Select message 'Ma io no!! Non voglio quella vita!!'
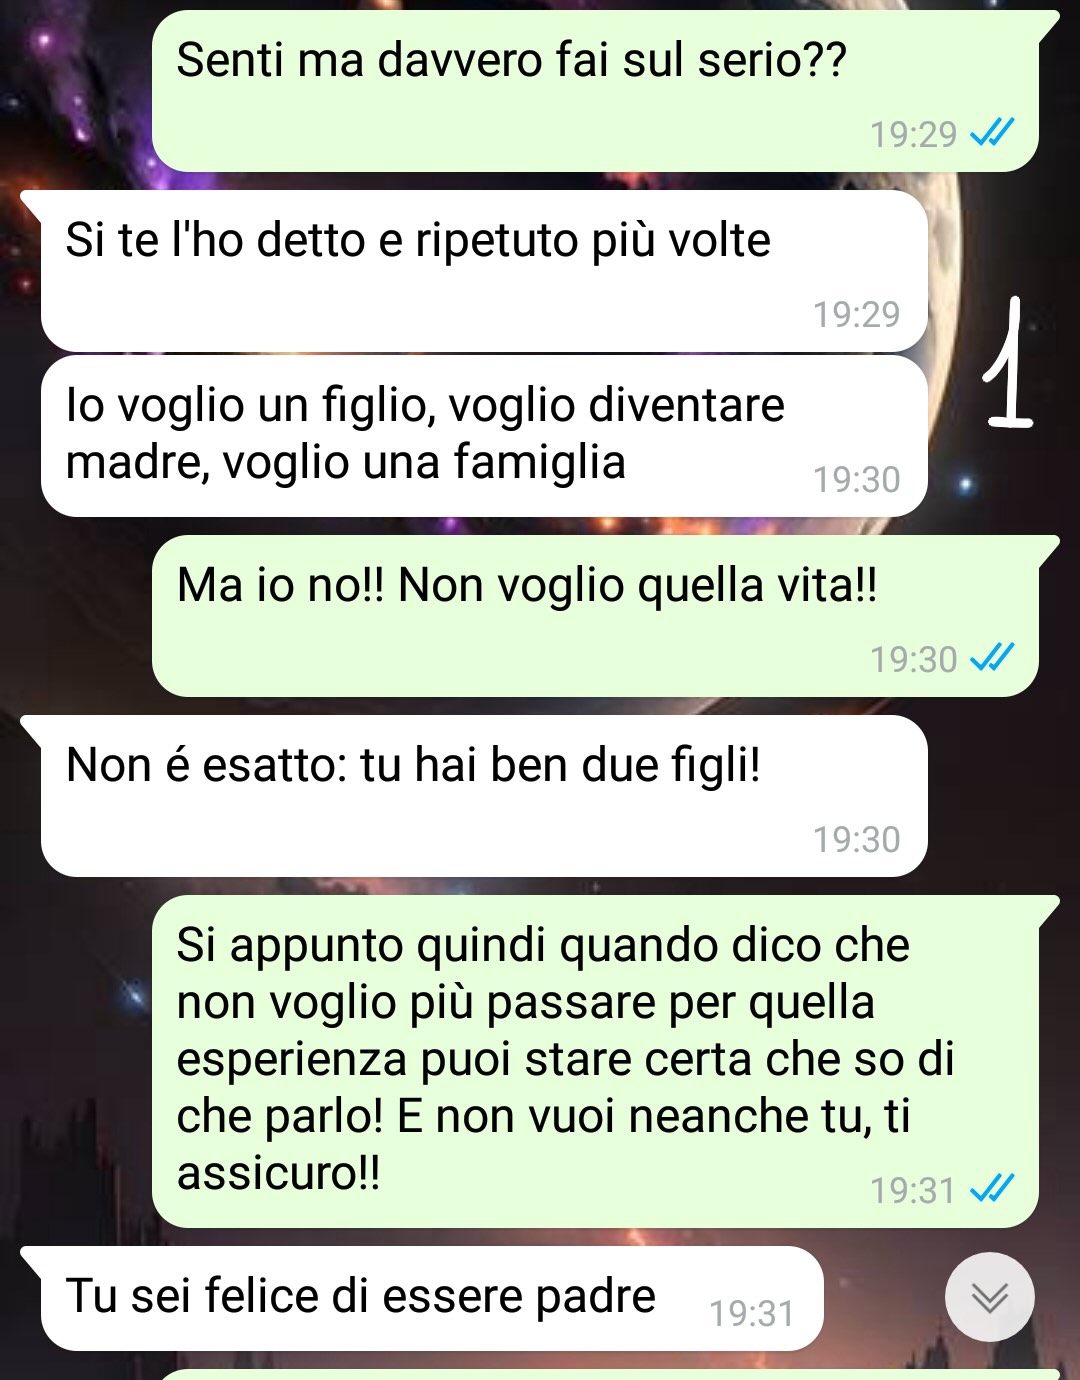Screen dimensions: 1080x1380 click(595, 616)
